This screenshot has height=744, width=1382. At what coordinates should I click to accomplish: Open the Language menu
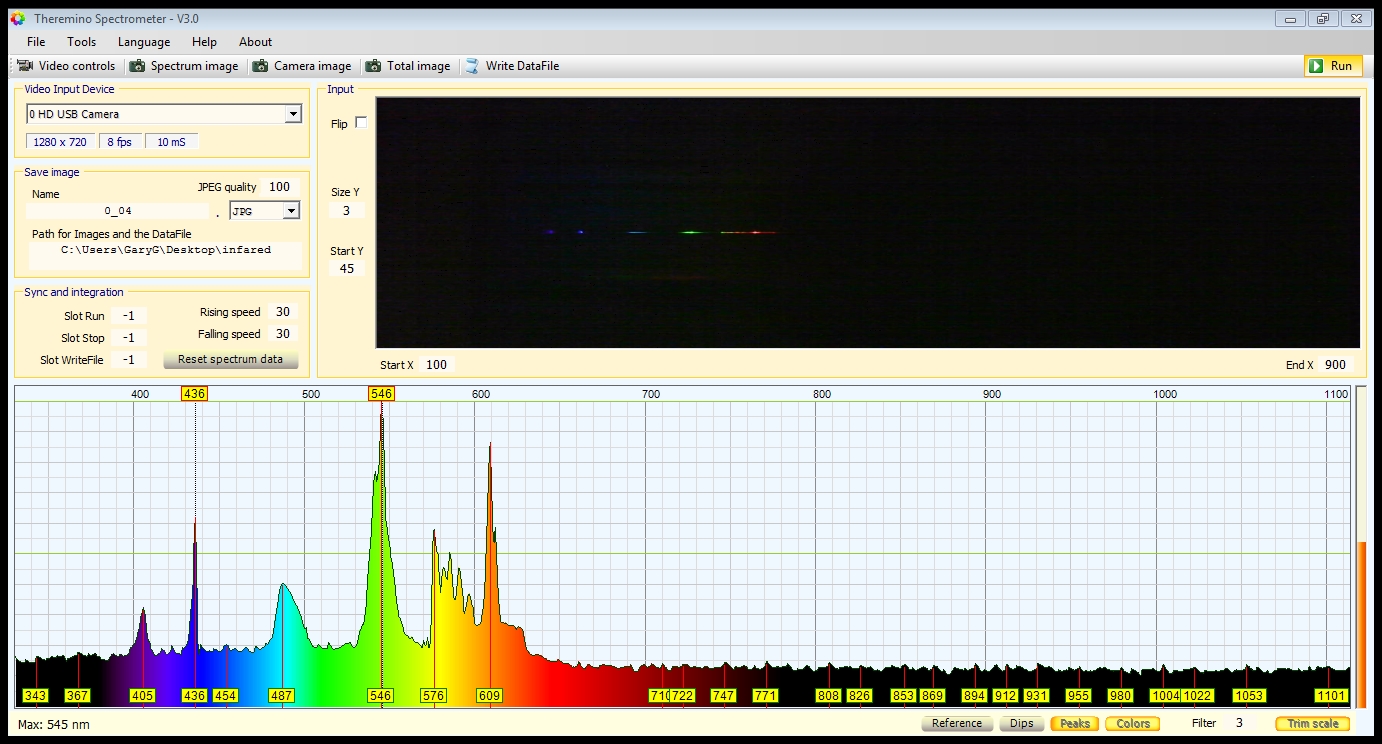pos(144,42)
